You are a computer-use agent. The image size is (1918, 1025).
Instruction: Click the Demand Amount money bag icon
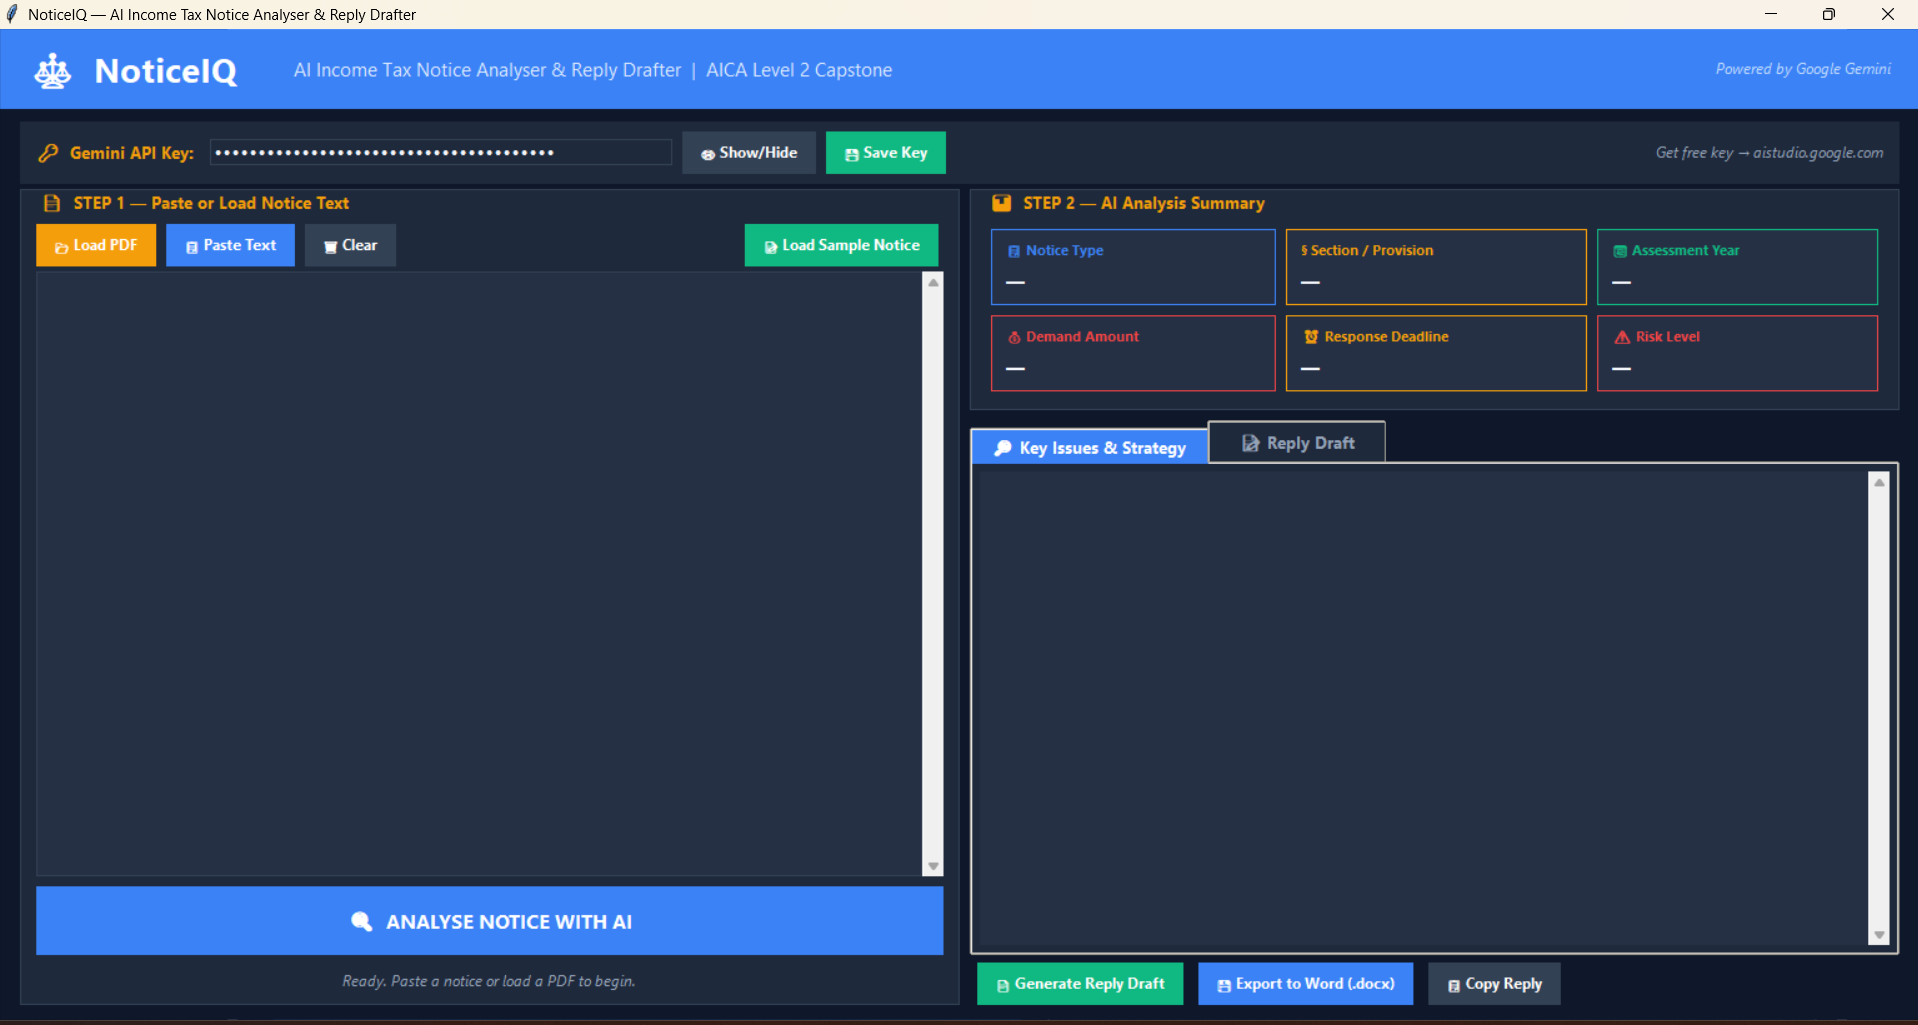[1014, 338]
